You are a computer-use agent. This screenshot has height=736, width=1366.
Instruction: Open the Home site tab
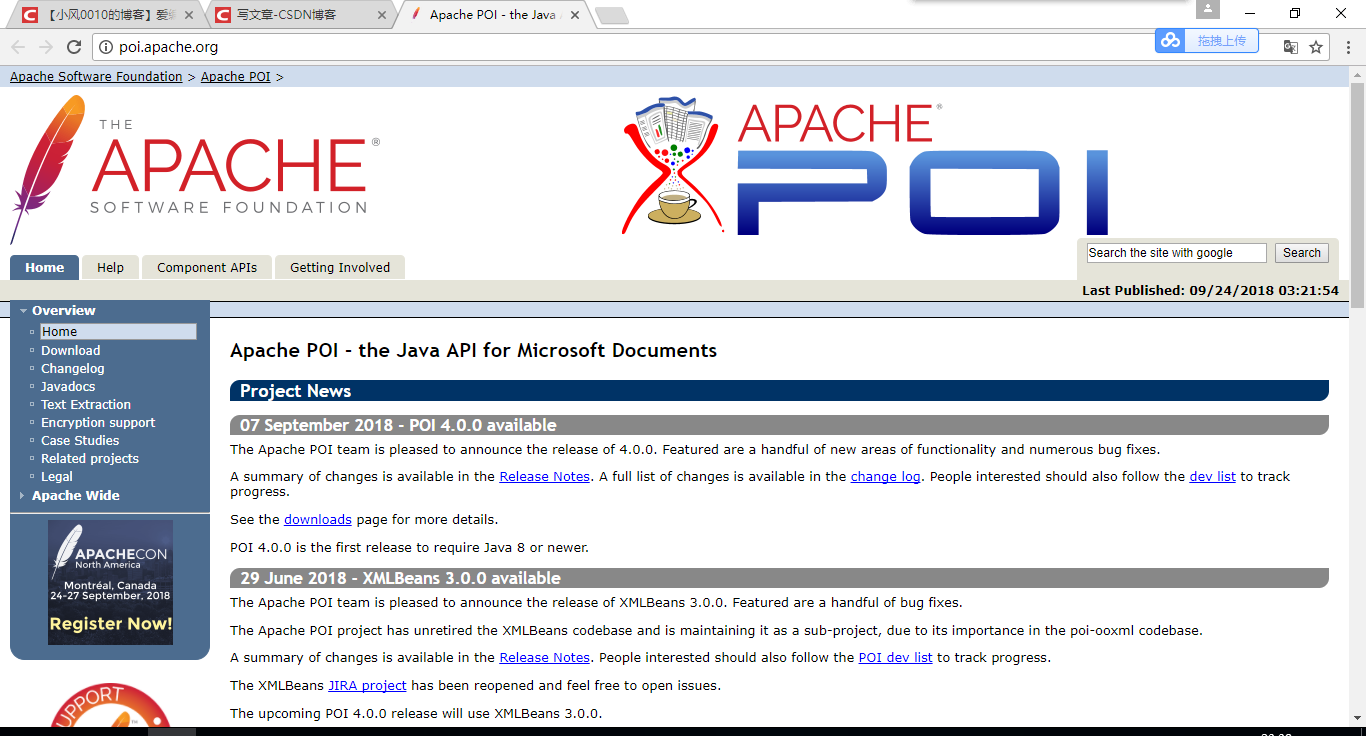click(x=44, y=267)
